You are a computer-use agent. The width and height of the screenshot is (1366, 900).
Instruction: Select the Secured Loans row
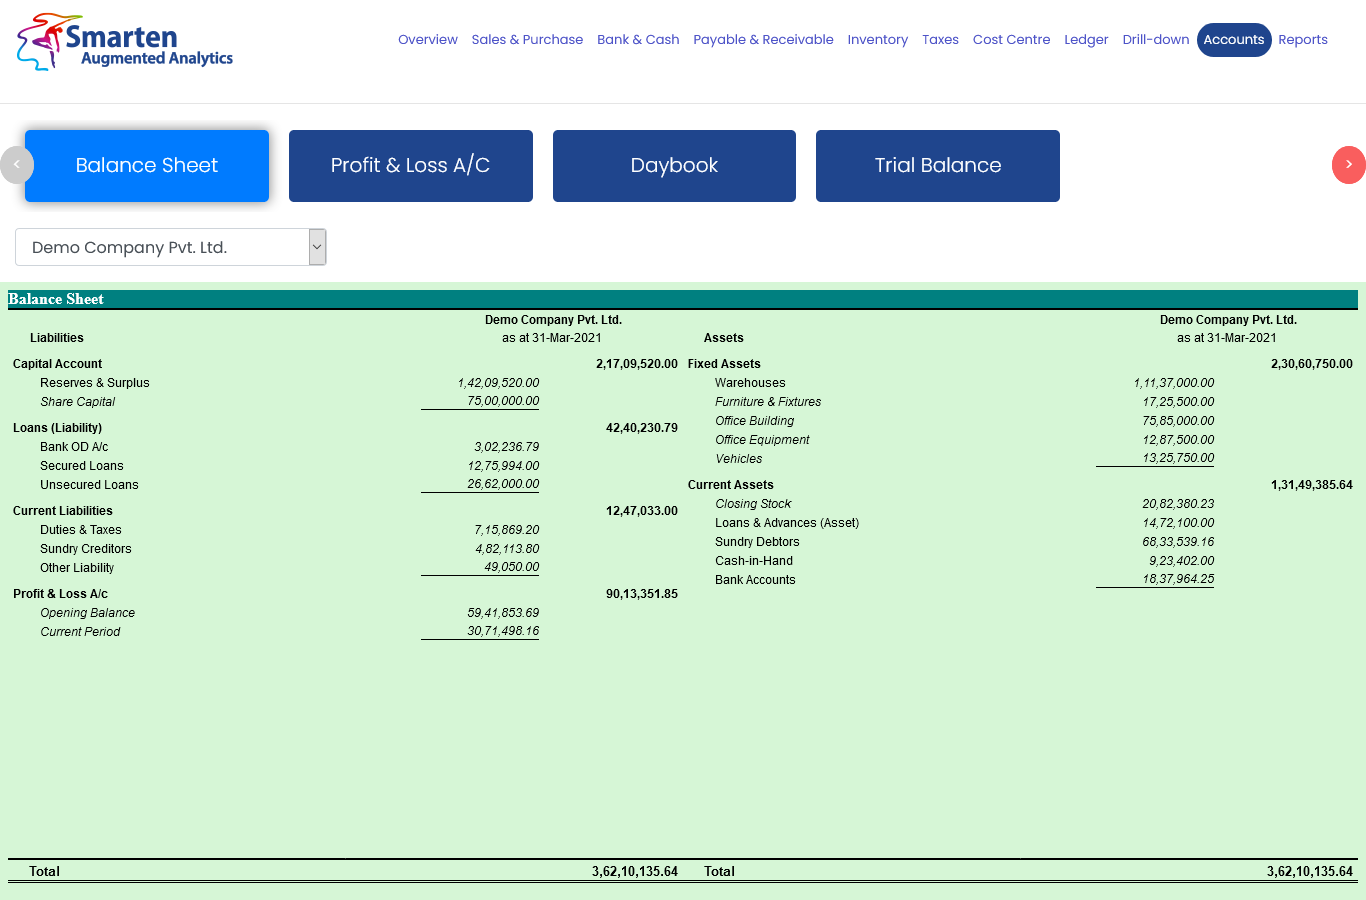[82, 466]
